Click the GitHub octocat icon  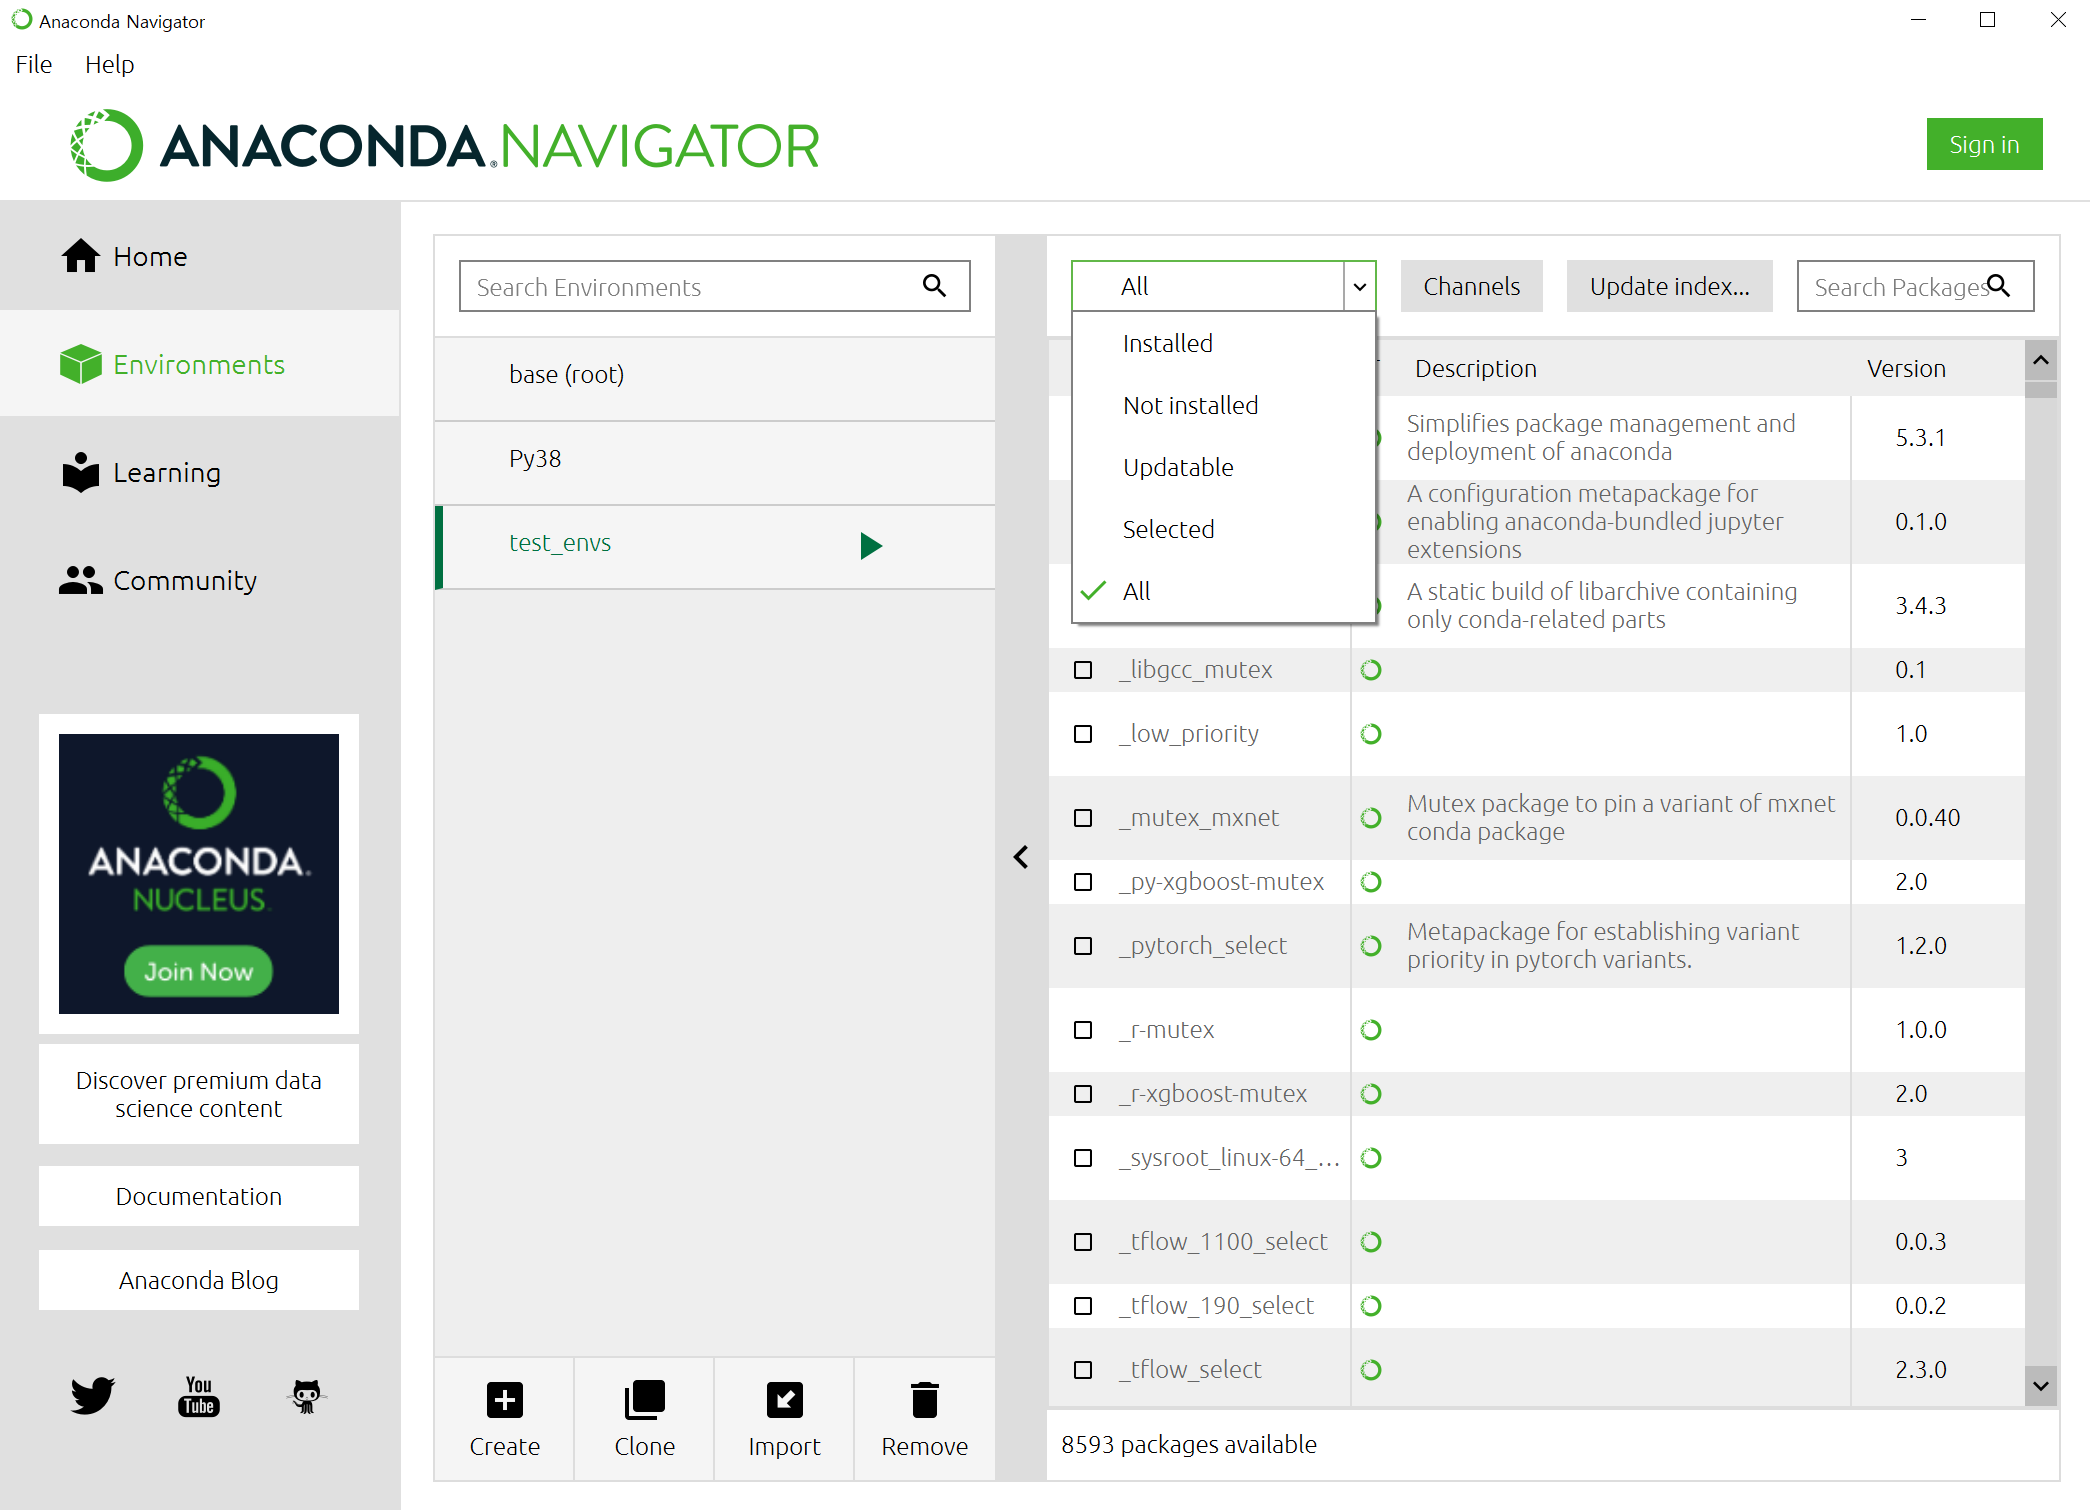click(x=306, y=1395)
